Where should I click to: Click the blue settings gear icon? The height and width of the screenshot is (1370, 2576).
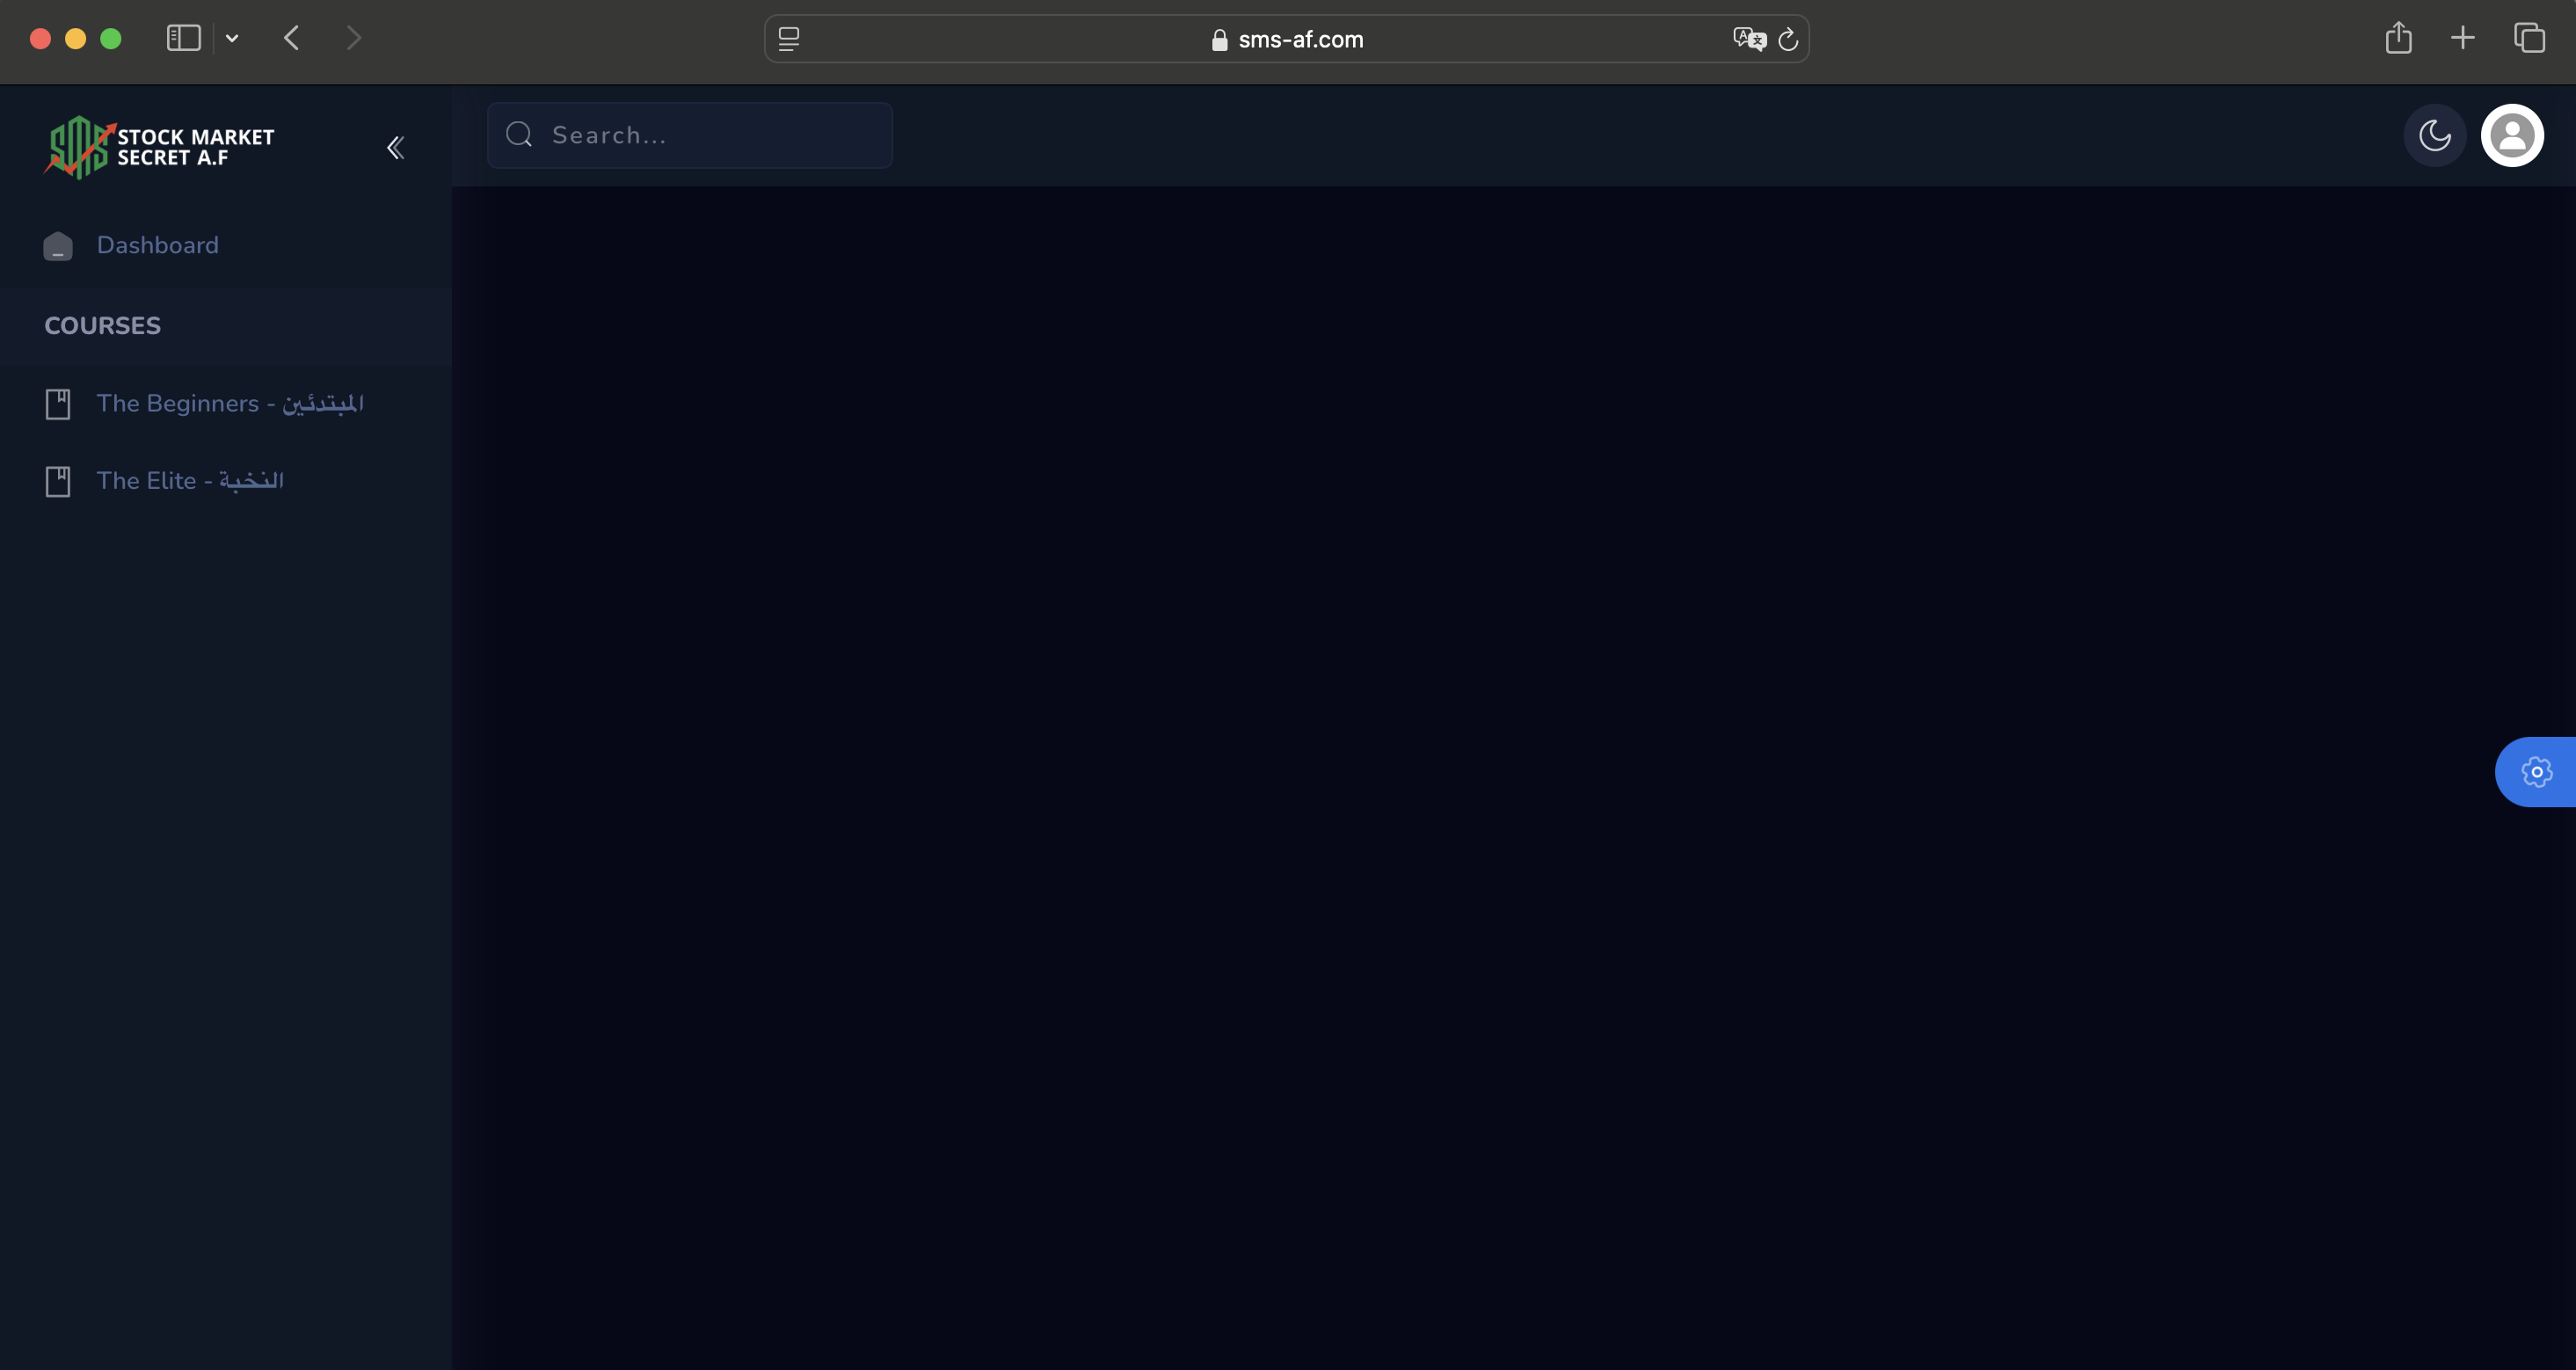click(2536, 770)
